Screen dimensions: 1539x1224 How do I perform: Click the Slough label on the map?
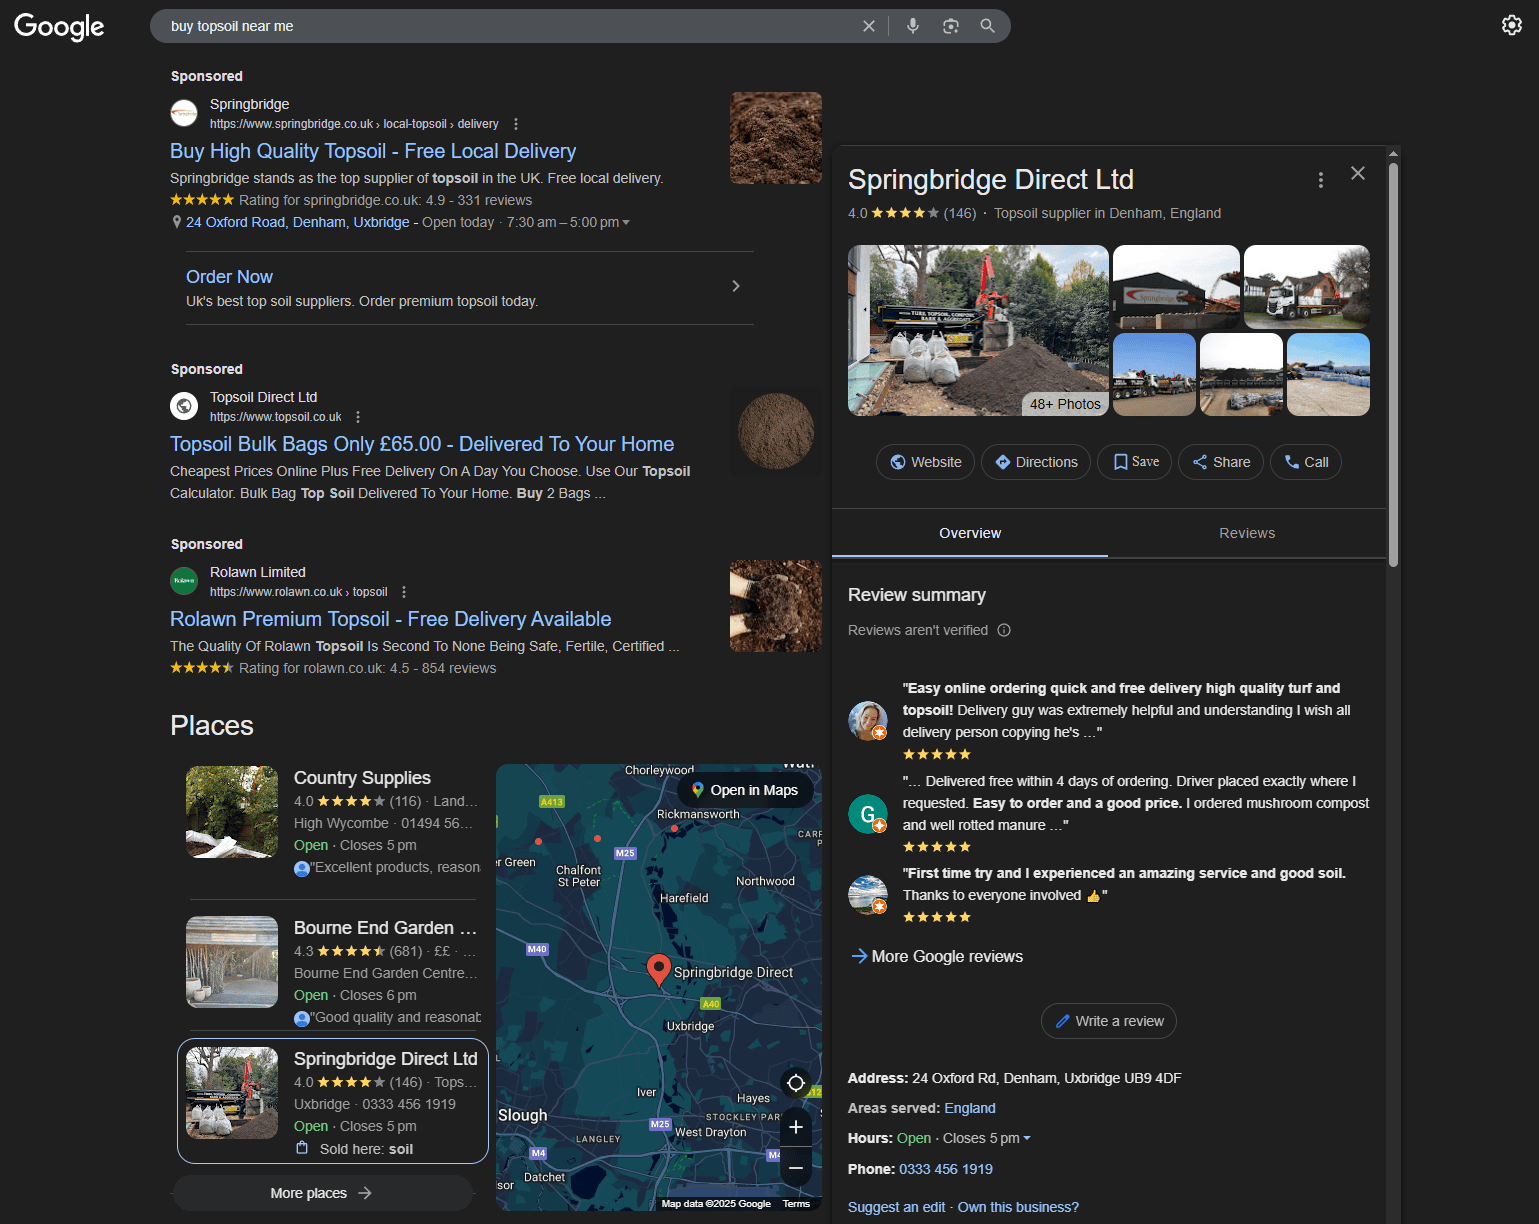pos(523,1115)
